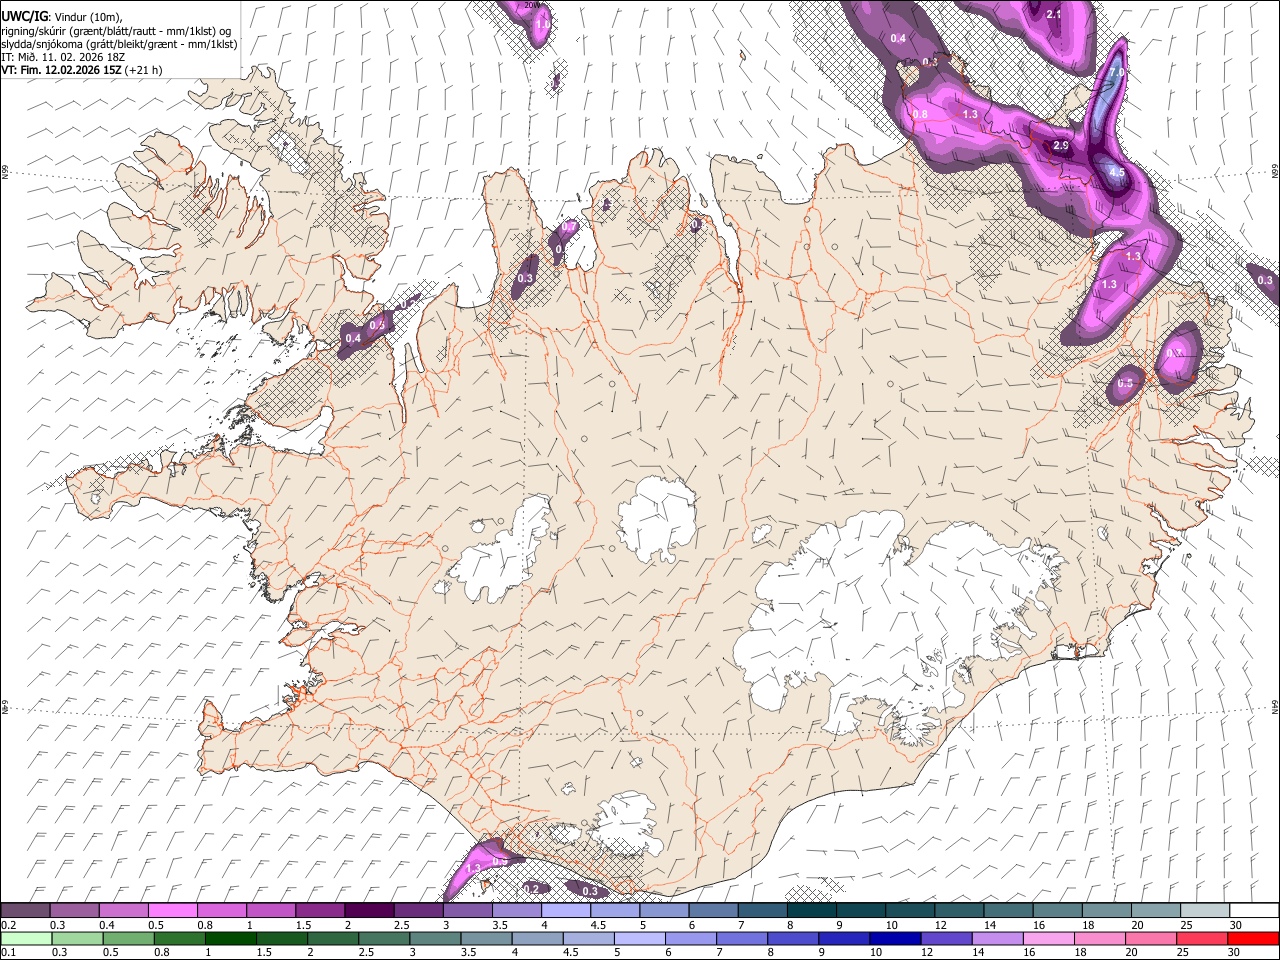Select top legend swatch between 6 and 7

coord(713,910)
